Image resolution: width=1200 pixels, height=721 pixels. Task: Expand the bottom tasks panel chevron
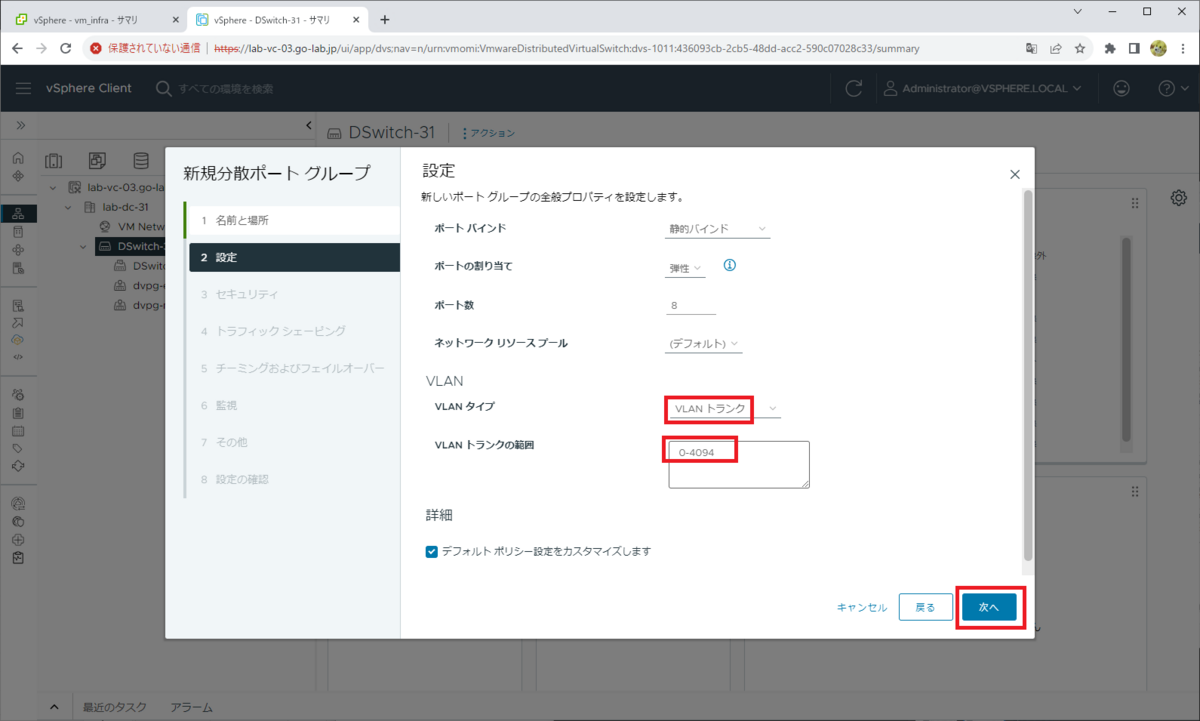tap(55, 707)
